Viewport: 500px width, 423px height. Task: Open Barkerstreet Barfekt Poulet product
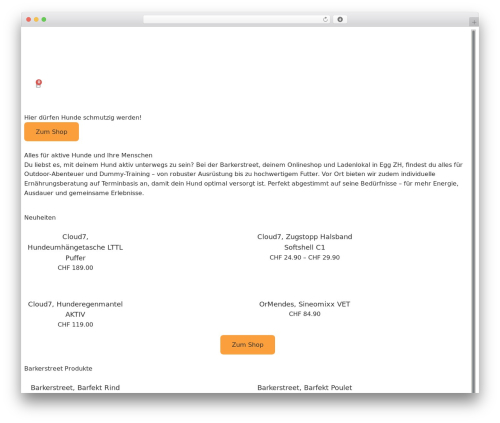point(305,388)
